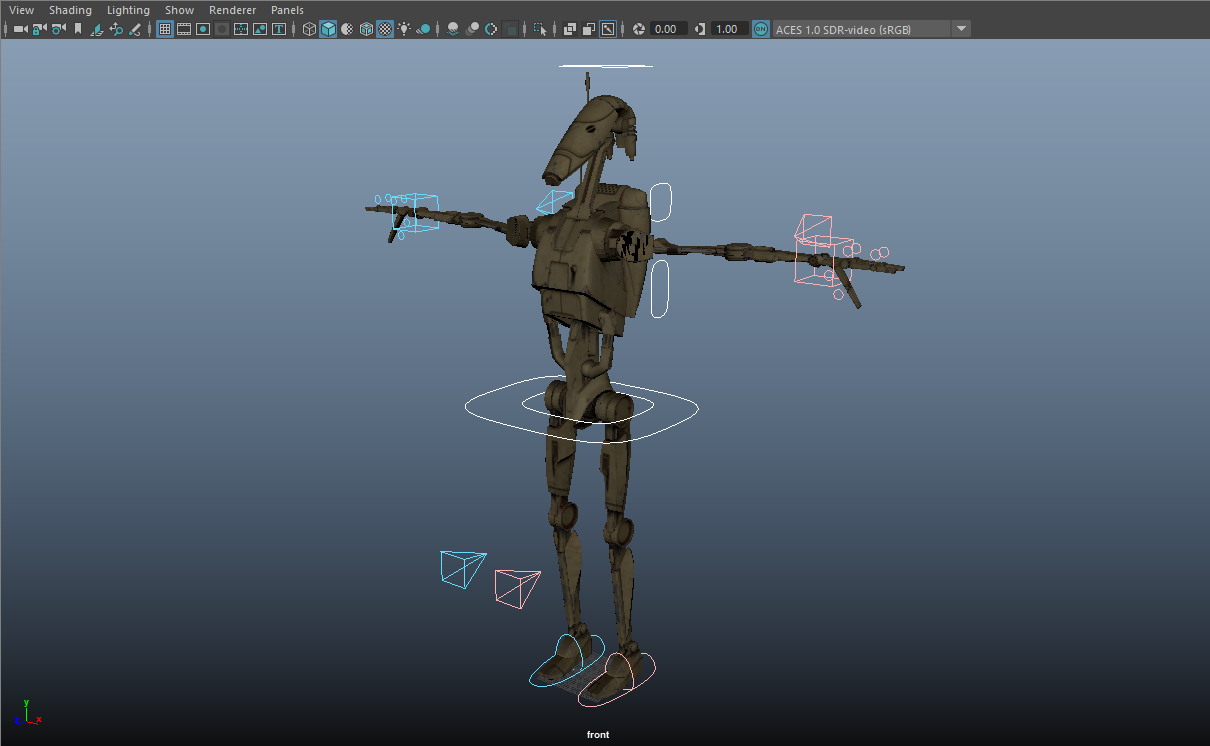The image size is (1210, 746).
Task: Open the Renderer menu
Action: click(232, 10)
